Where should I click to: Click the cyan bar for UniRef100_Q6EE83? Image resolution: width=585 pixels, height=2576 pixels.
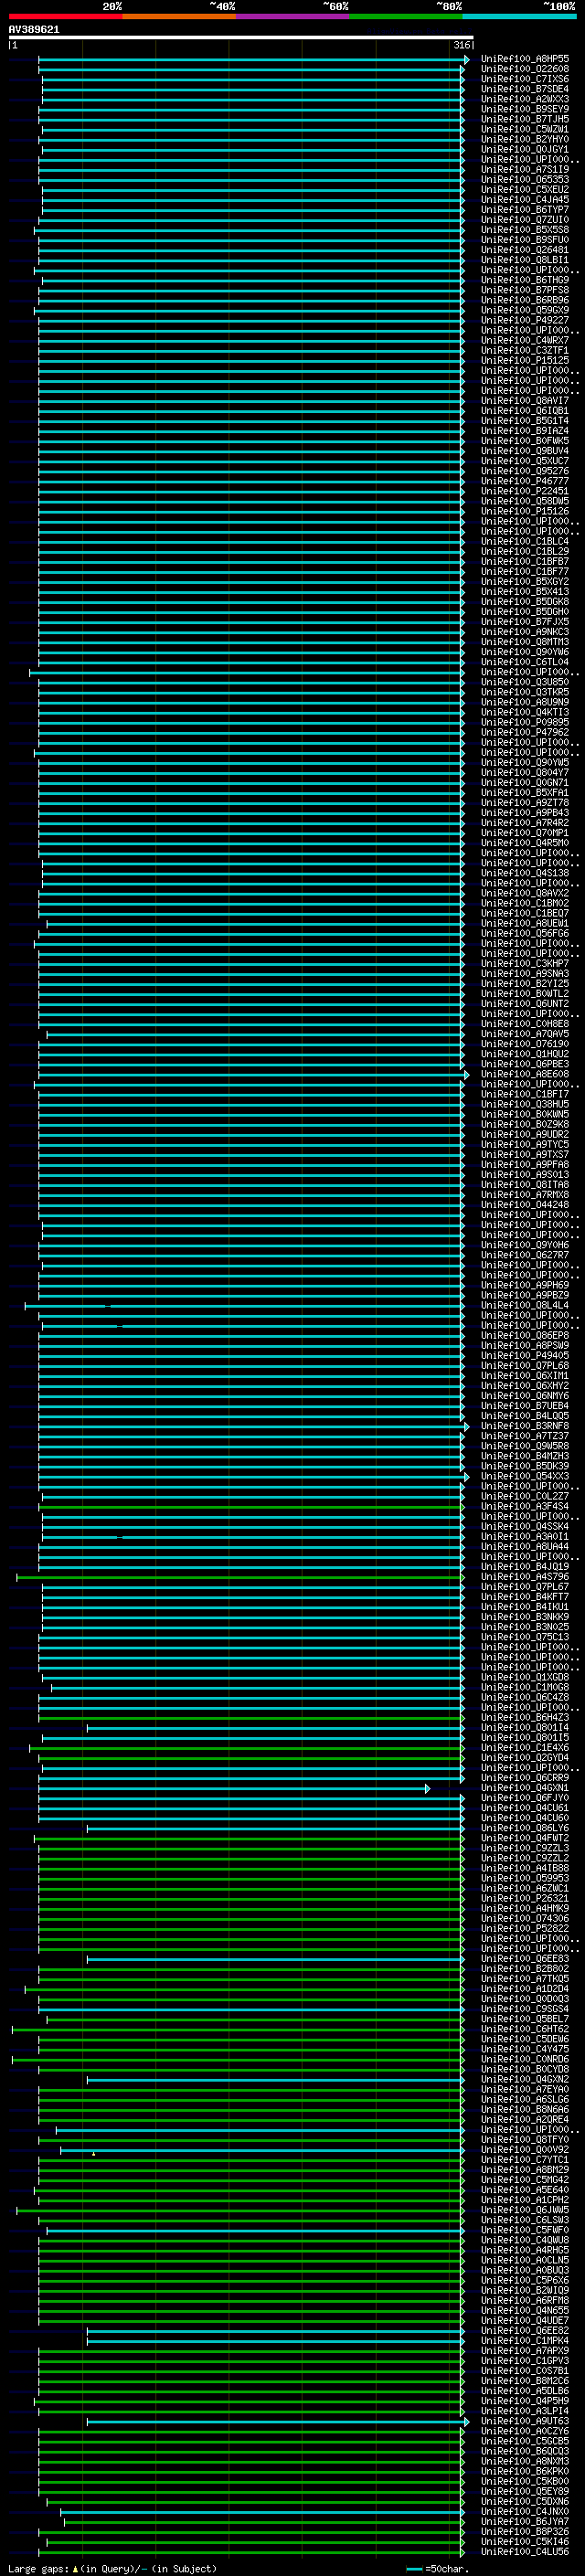coord(276,1960)
